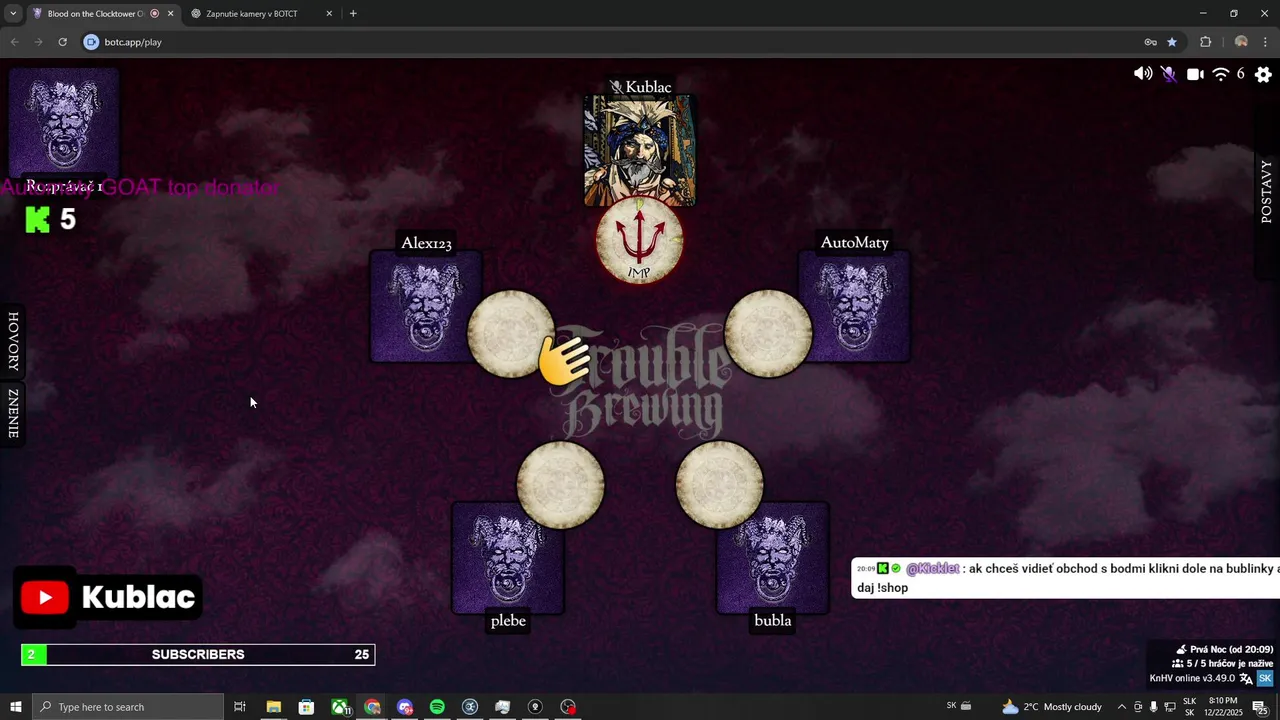Image resolution: width=1280 pixels, height=720 pixels.
Task: Open the Windows Start menu
Action: [x=16, y=707]
